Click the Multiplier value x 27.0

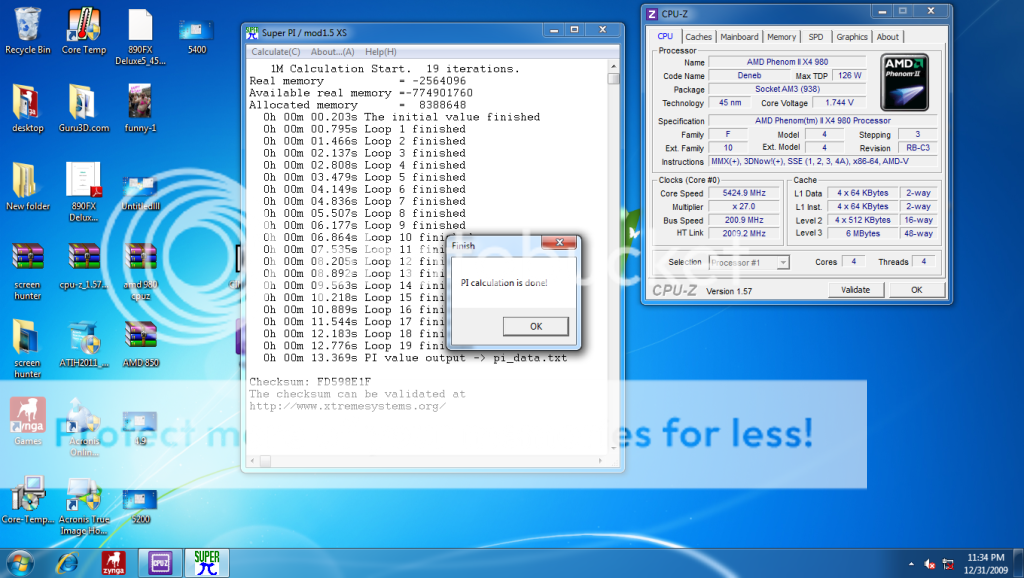744,206
